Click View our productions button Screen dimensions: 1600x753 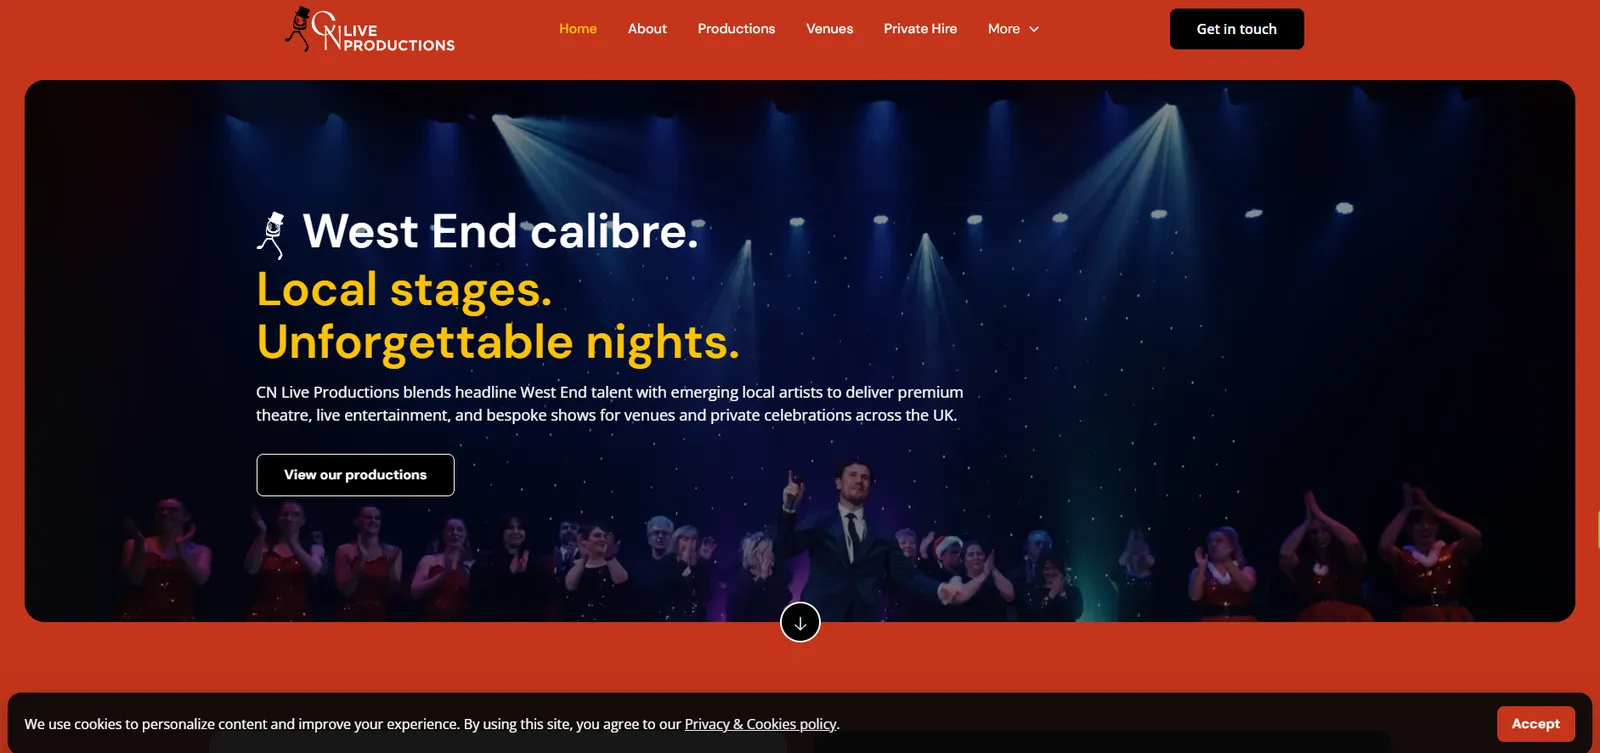pos(355,475)
